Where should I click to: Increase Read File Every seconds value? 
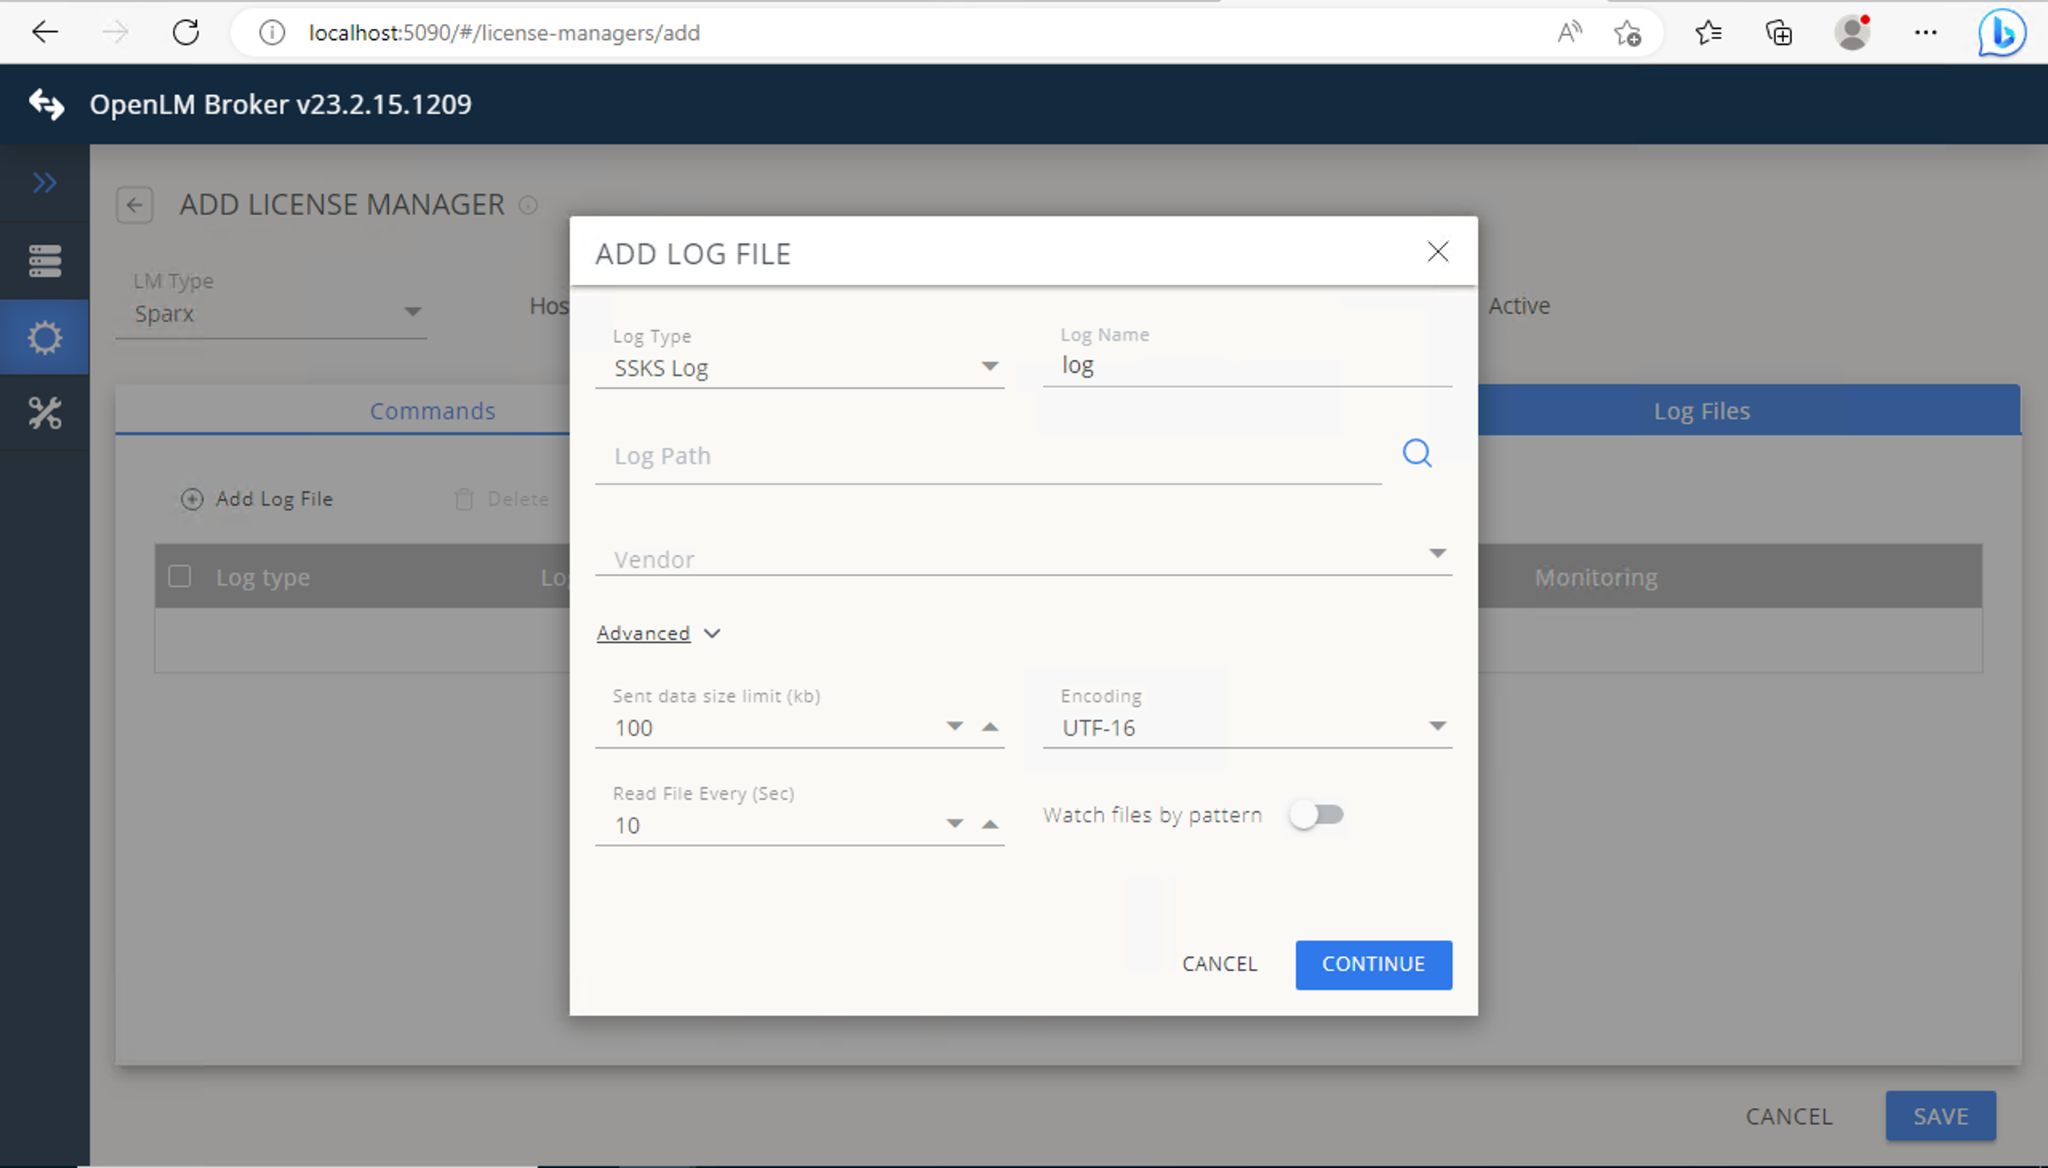[x=990, y=824]
